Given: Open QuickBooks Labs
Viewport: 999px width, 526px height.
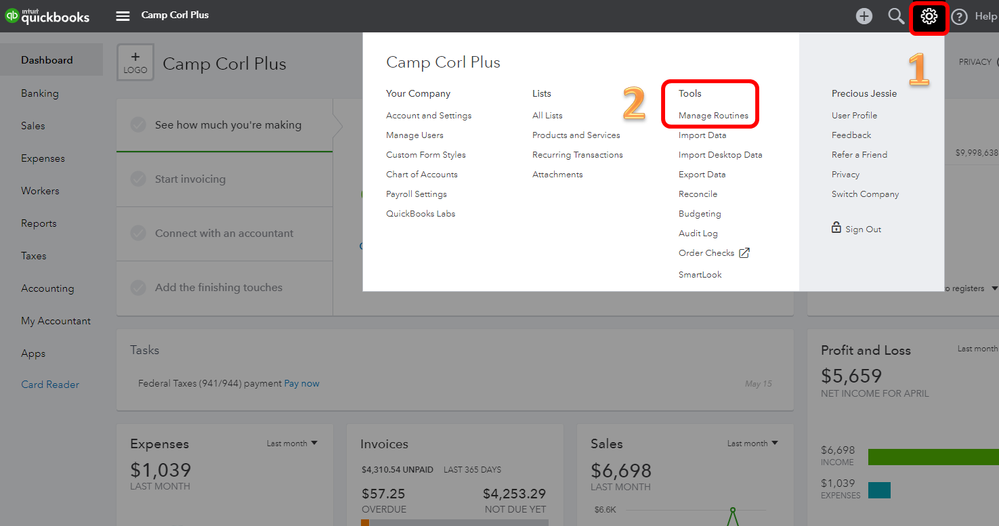Looking at the screenshot, I should tap(420, 214).
